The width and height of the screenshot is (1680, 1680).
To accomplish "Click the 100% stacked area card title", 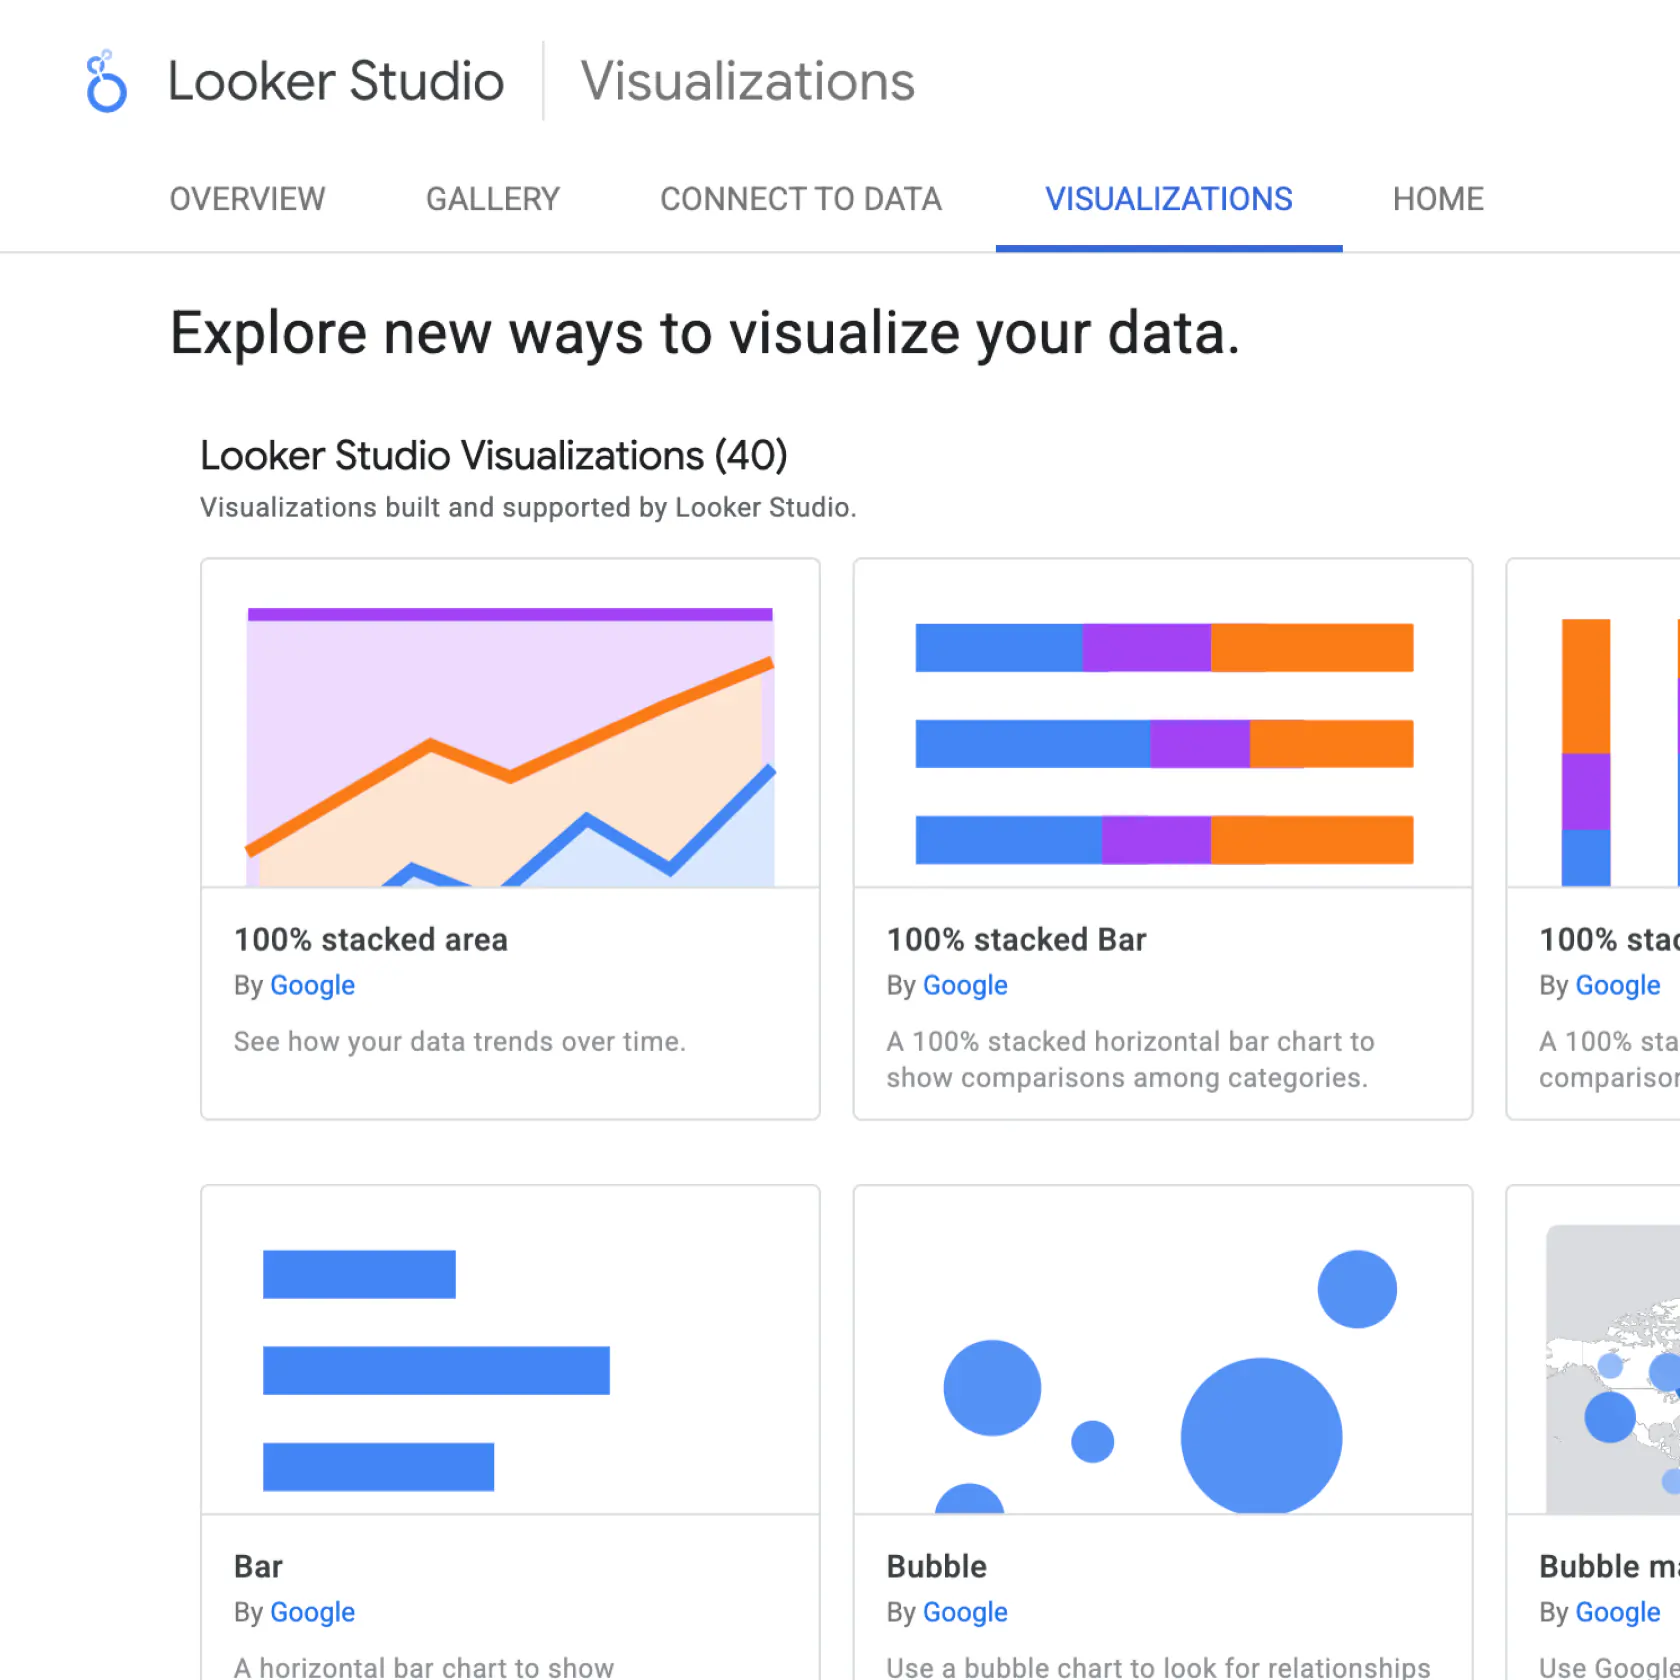I will [370, 939].
